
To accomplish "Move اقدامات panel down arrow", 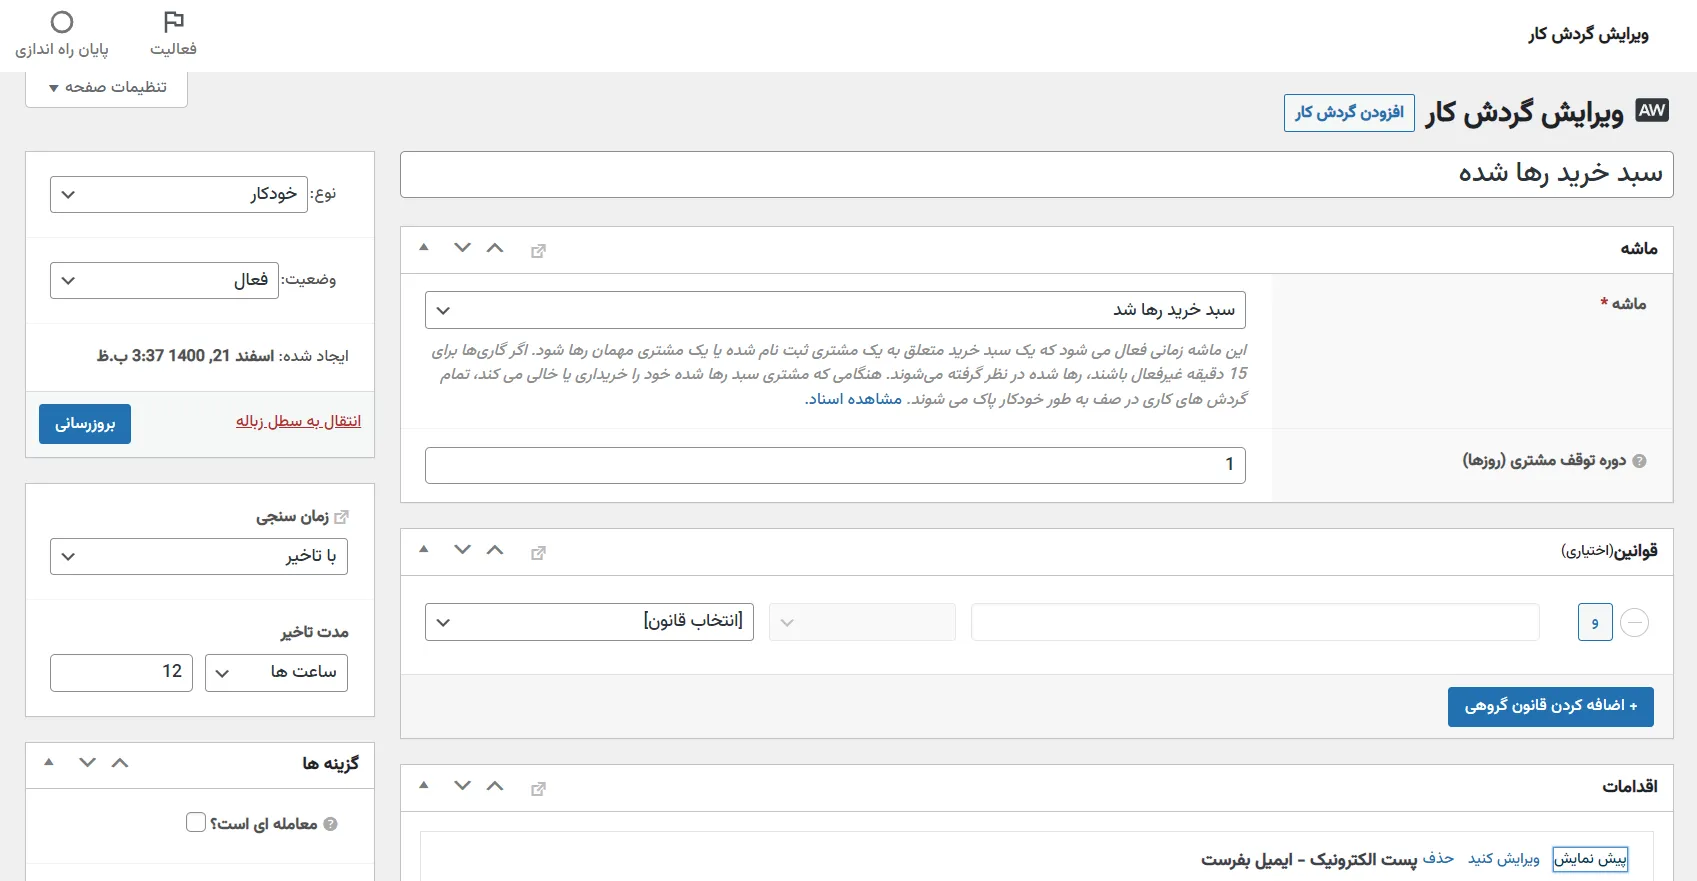I will click(462, 786).
